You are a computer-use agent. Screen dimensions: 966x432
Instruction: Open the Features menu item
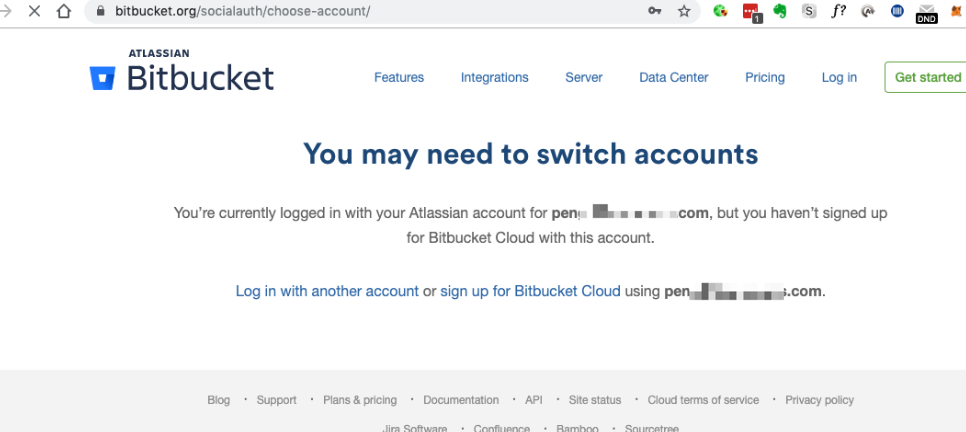pyautogui.click(x=399, y=78)
